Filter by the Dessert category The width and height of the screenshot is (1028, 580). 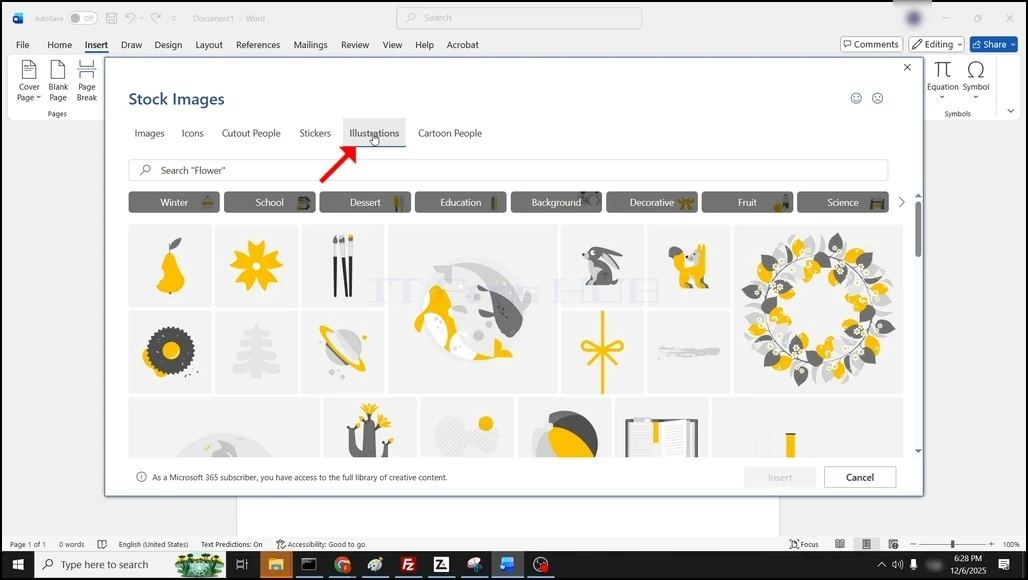click(365, 202)
